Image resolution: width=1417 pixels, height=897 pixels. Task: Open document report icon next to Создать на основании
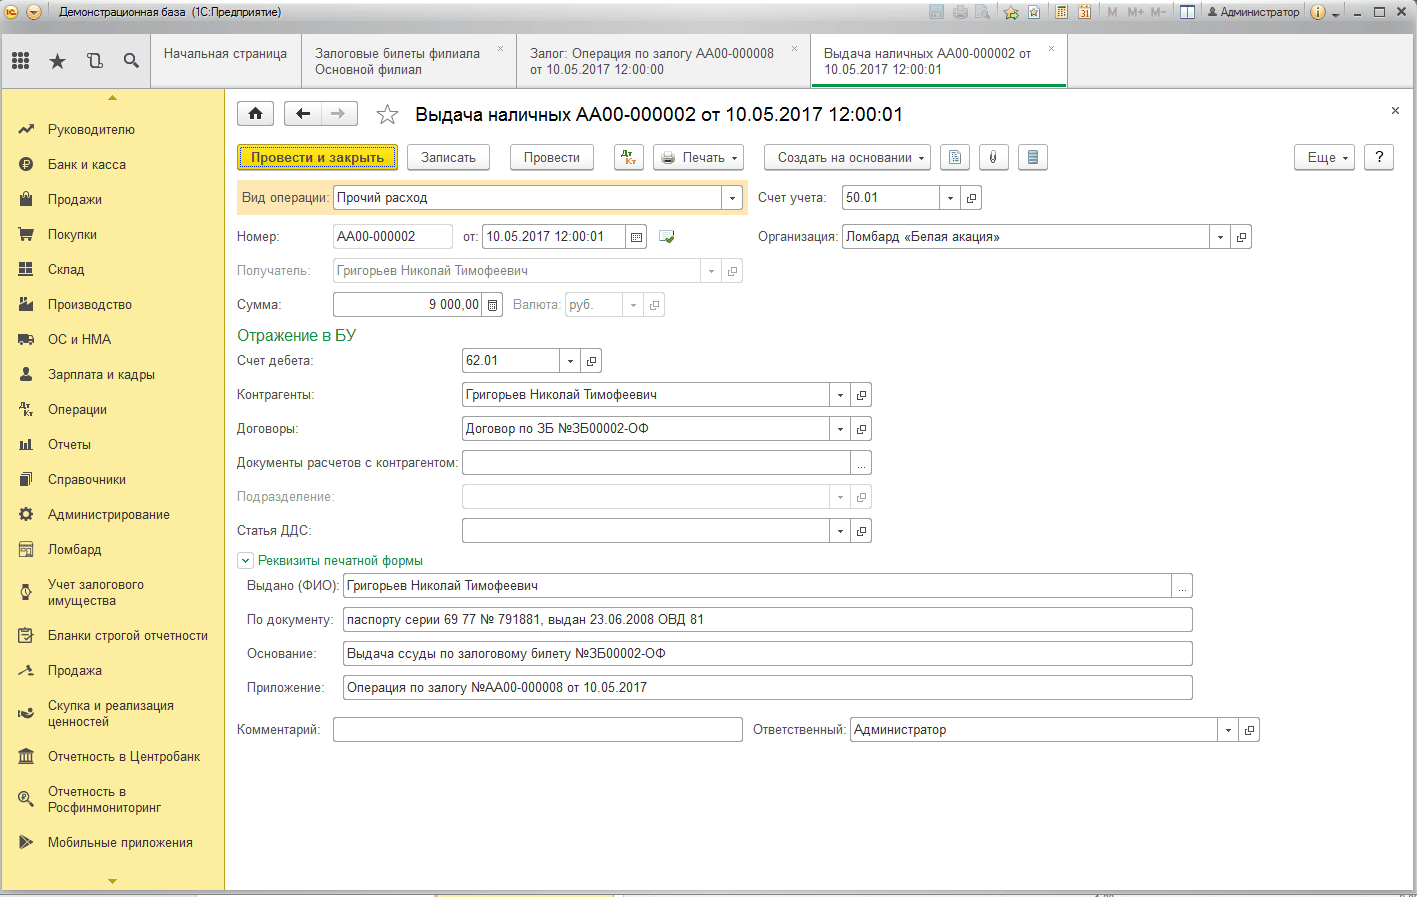(955, 158)
